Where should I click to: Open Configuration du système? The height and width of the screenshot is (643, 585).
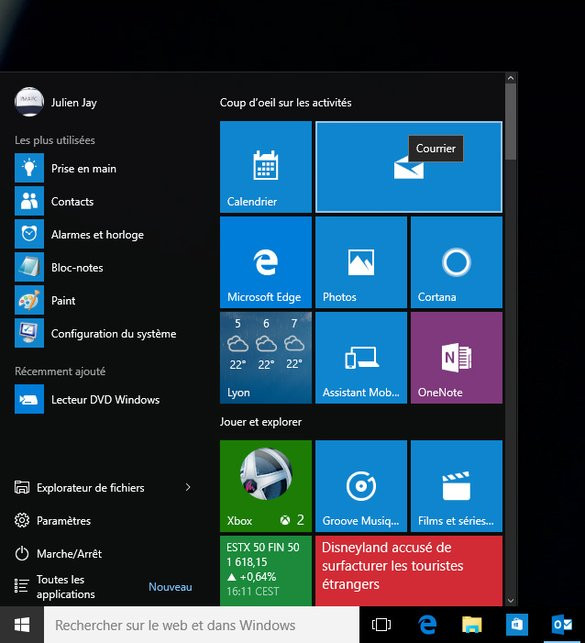pyautogui.click(x=102, y=333)
